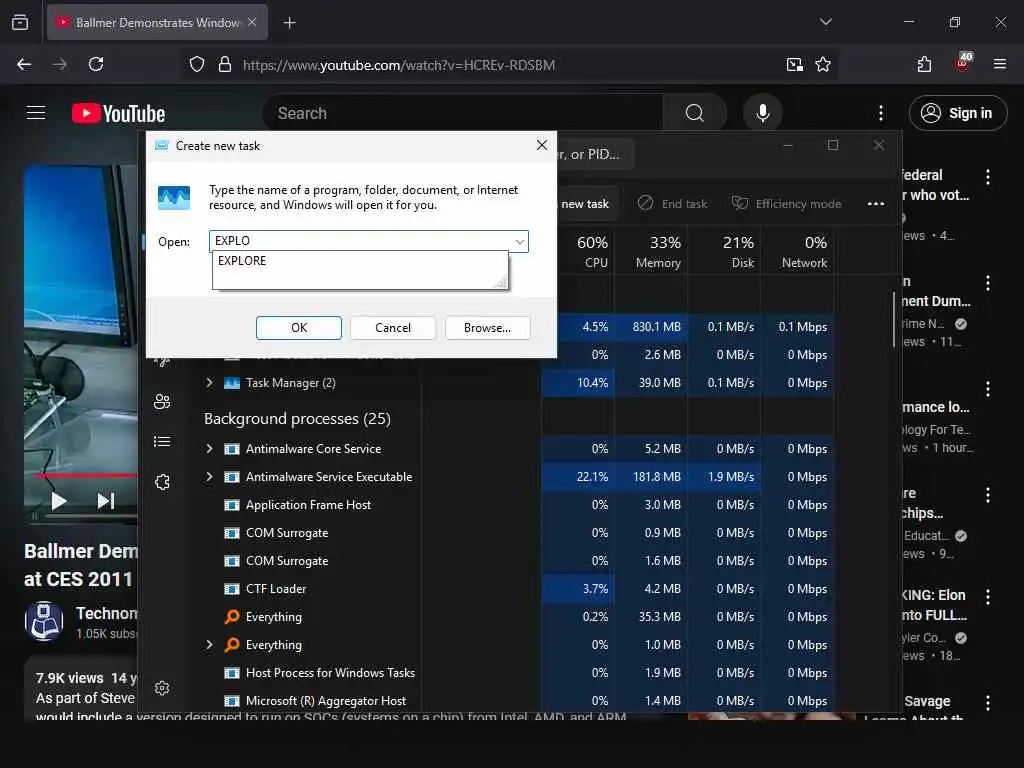Close the Ballmer Demonstrates Windows tab
The height and width of the screenshot is (768, 1024).
(x=252, y=22)
